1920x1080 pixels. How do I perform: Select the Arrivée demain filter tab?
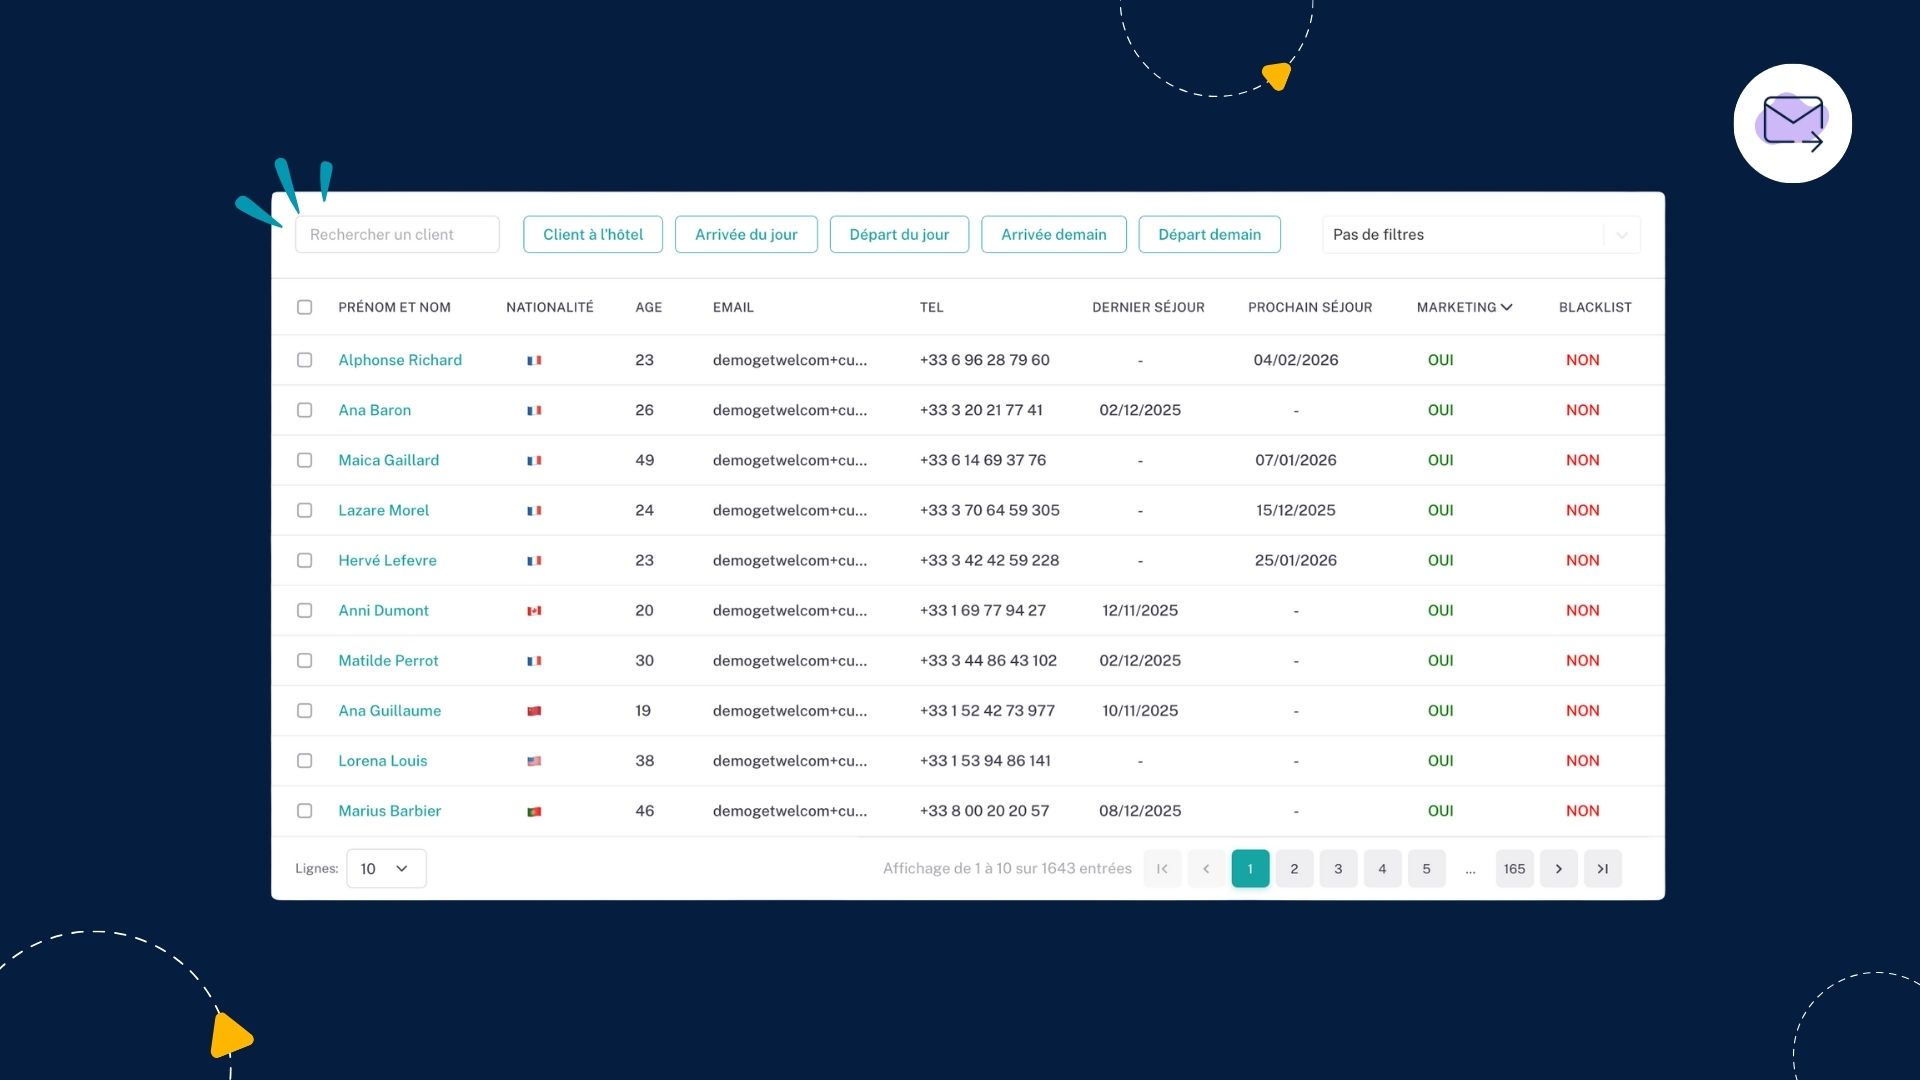(1053, 234)
